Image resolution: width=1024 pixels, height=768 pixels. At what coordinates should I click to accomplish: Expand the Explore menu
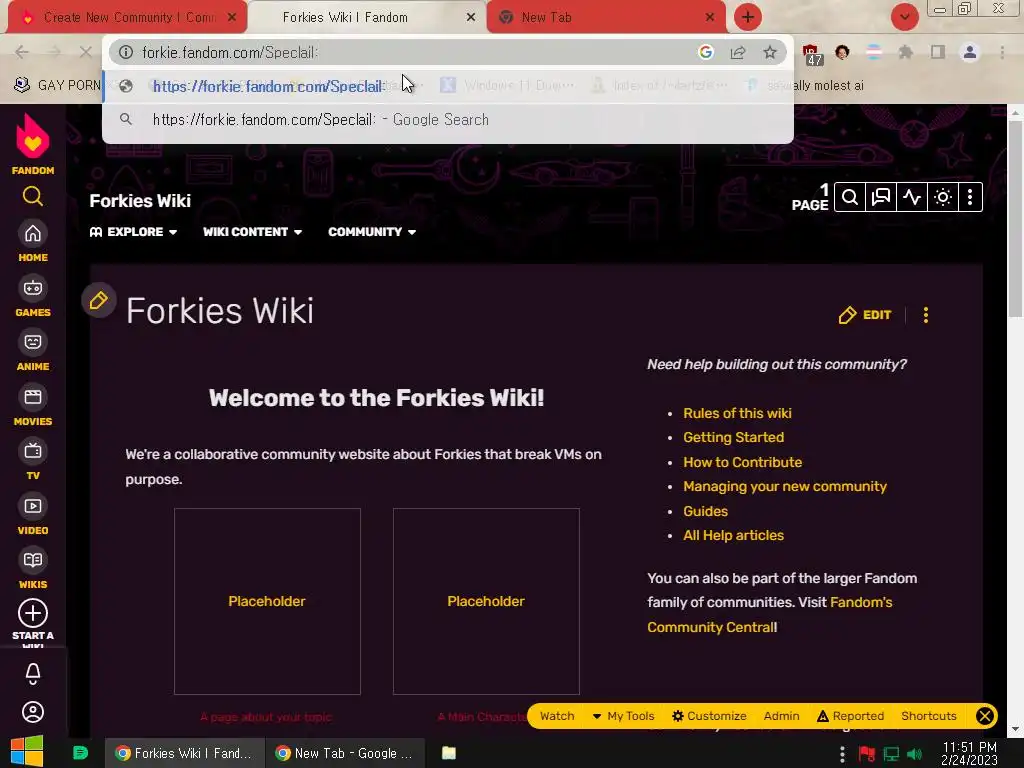(133, 232)
